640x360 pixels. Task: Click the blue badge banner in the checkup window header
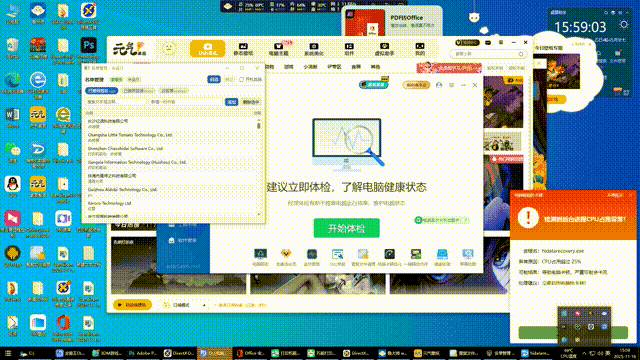point(373,84)
